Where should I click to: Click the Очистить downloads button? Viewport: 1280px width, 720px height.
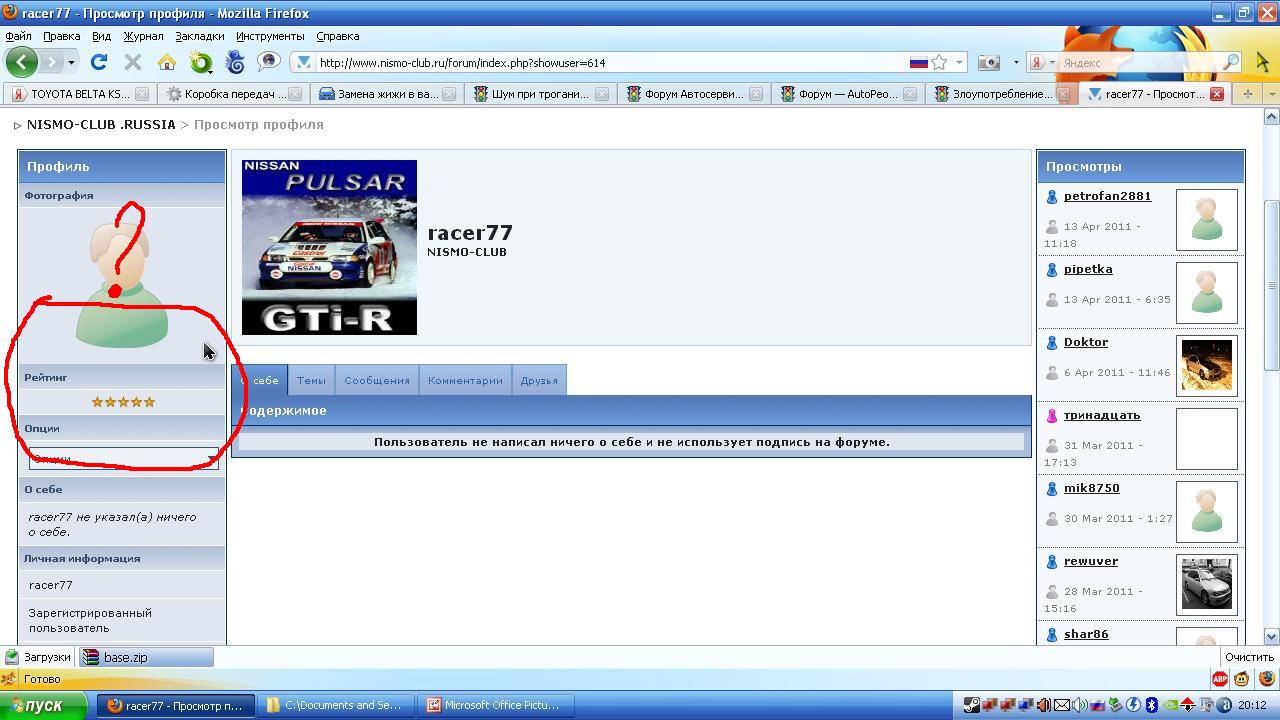coord(1249,657)
